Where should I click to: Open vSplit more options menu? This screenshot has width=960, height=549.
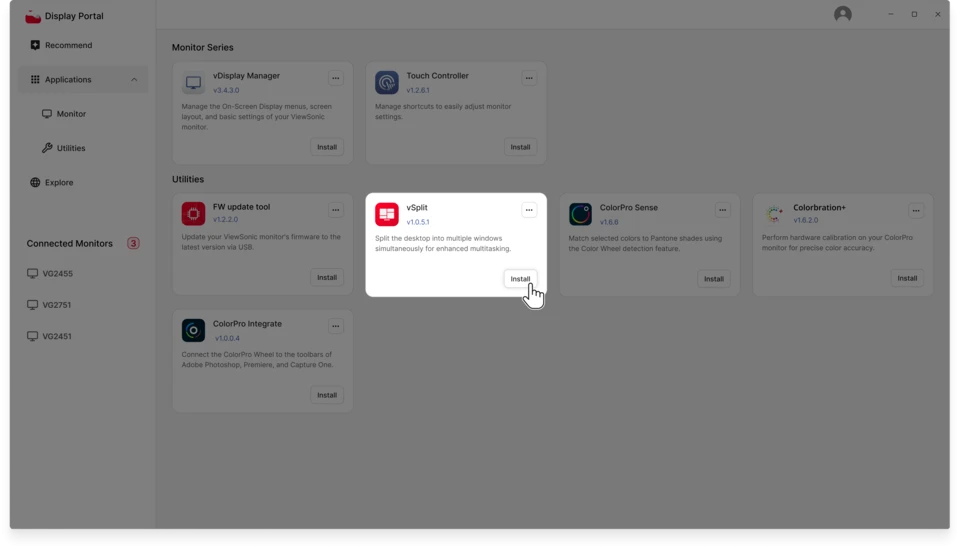pyautogui.click(x=529, y=210)
